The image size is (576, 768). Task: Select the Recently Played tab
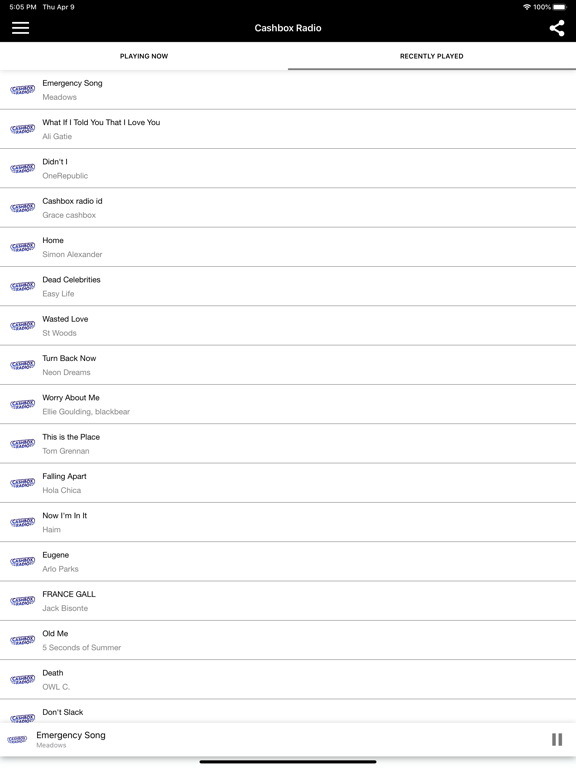432,56
